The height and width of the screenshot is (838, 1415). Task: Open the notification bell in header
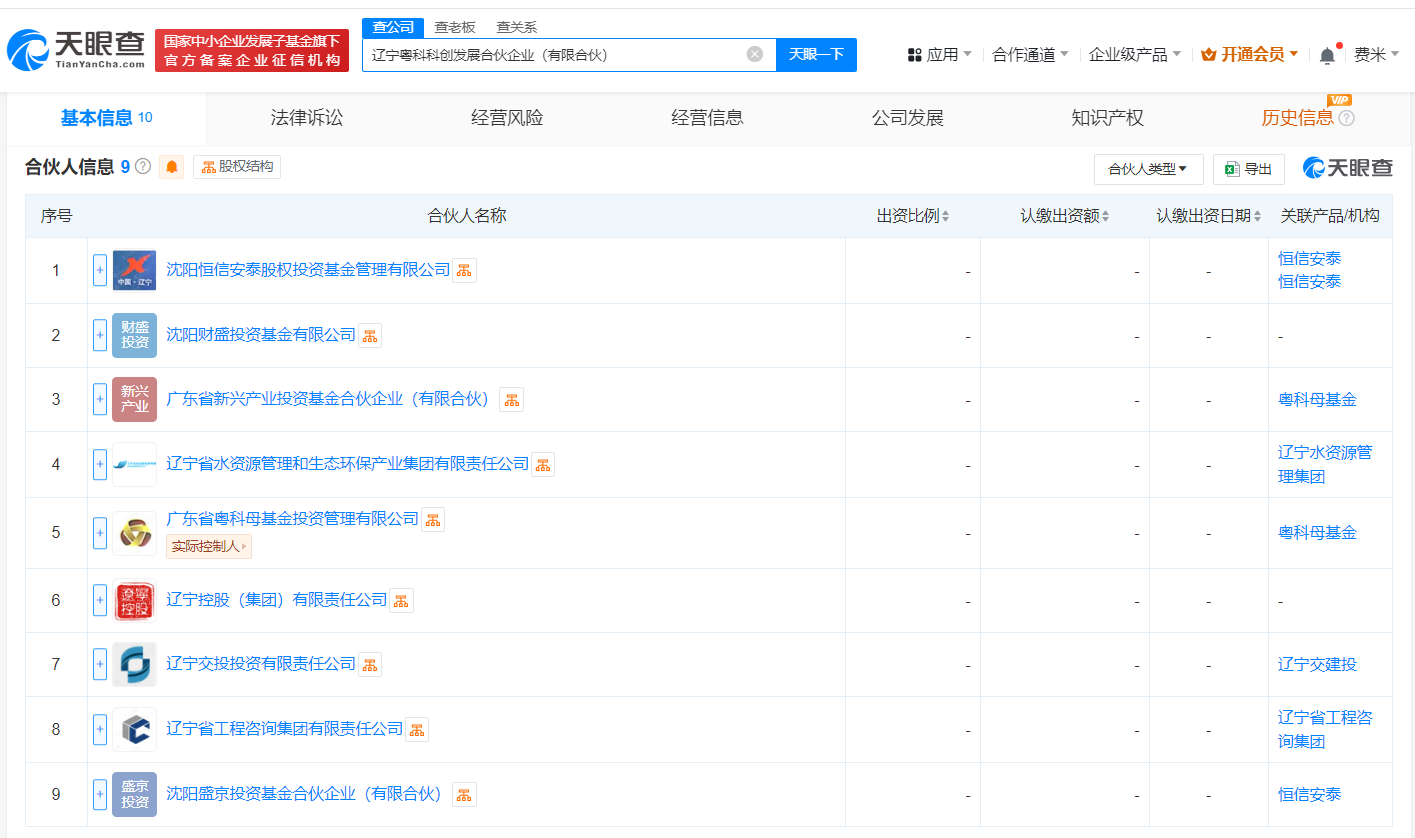point(1327,55)
